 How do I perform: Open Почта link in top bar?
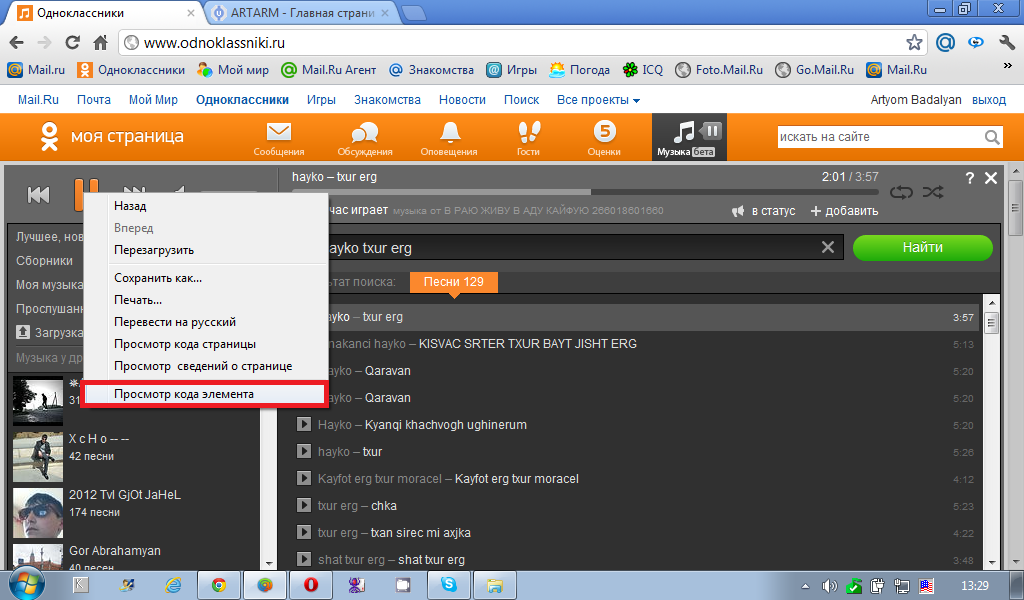tap(93, 100)
